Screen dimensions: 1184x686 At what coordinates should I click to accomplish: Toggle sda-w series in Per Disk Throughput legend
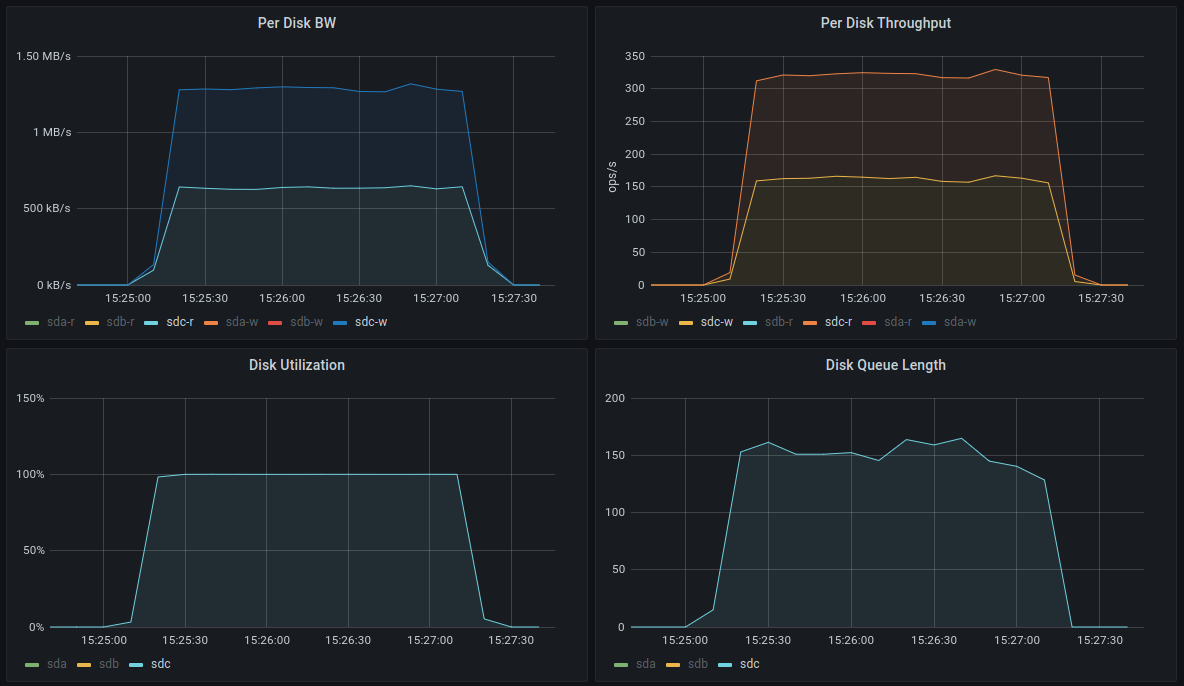(x=960, y=322)
